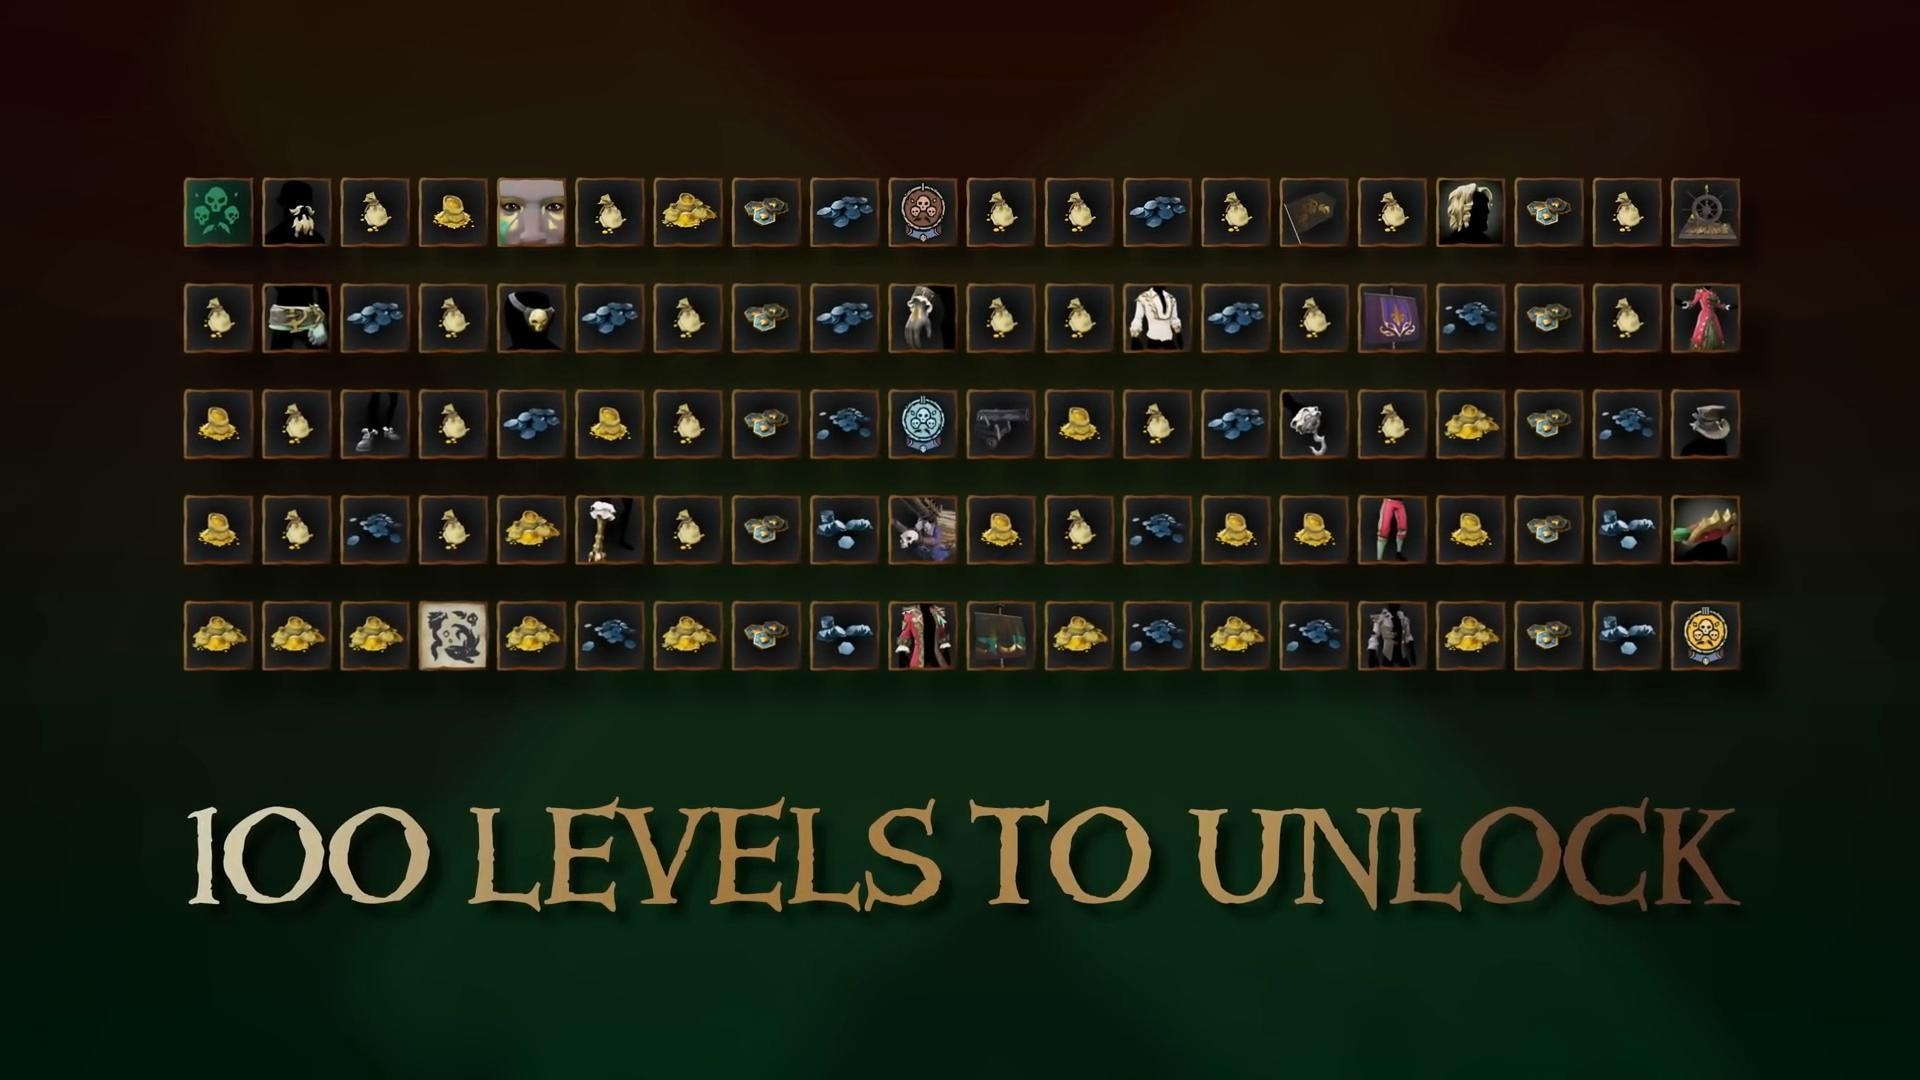The width and height of the screenshot is (1920, 1080).
Task: Open the kraken parchment reward tile
Action: [x=453, y=635]
